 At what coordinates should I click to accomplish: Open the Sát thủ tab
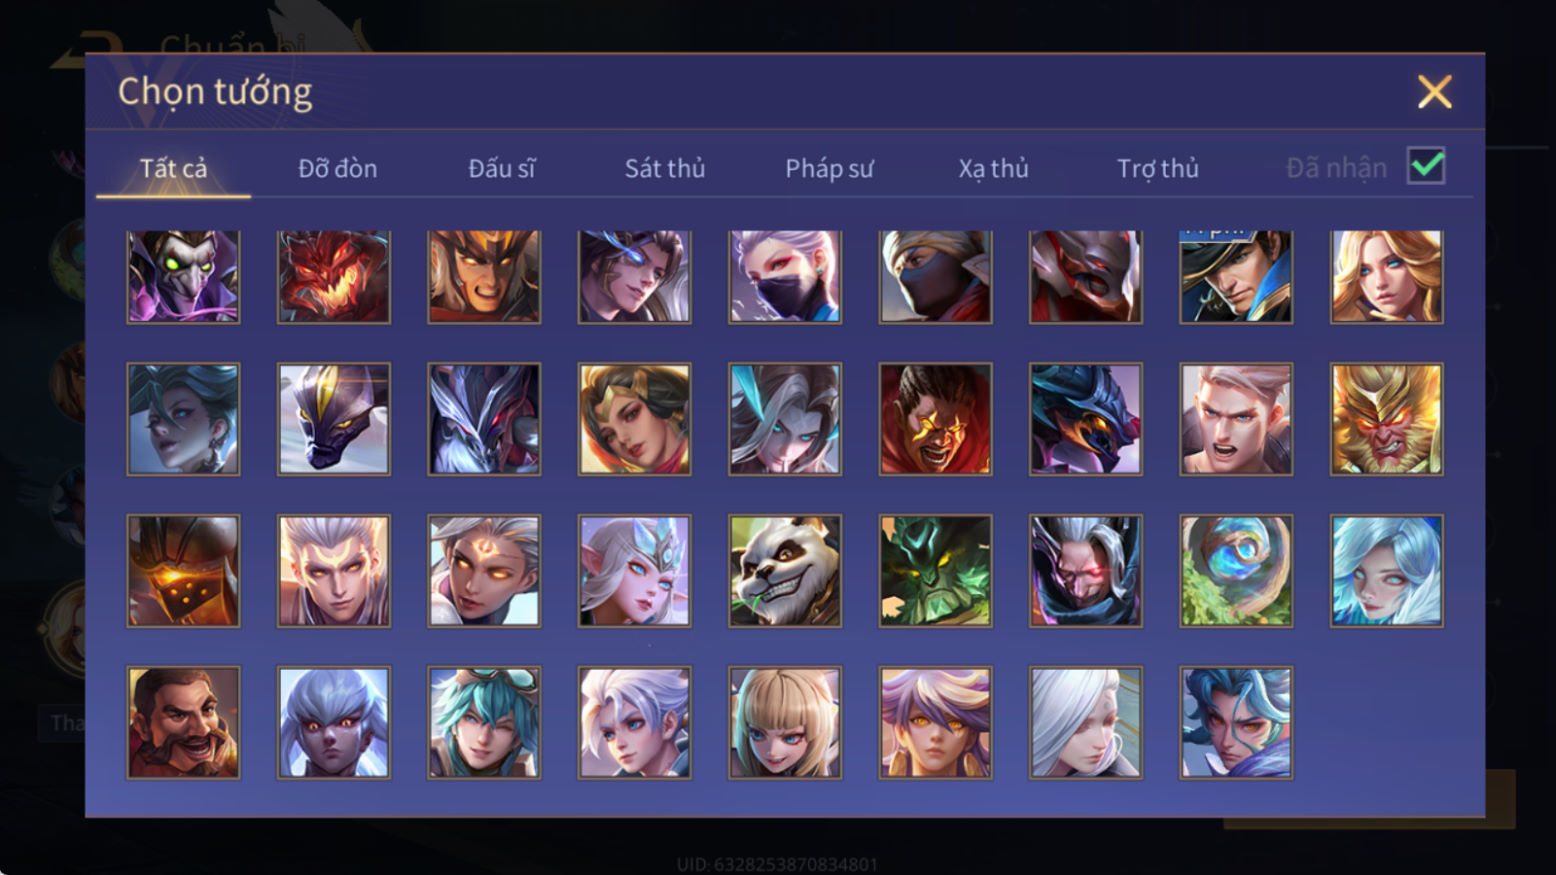coord(665,168)
